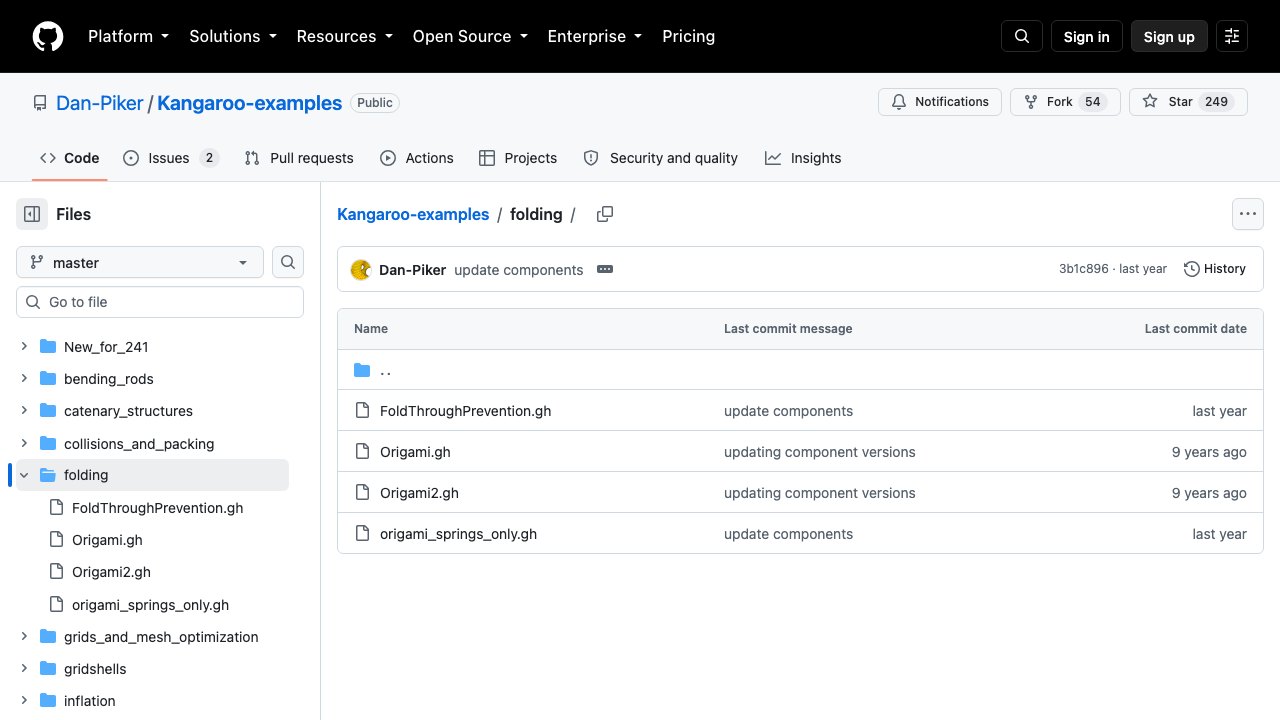Click the open folding folder icon in the tree
1280x720 pixels.
point(47,475)
